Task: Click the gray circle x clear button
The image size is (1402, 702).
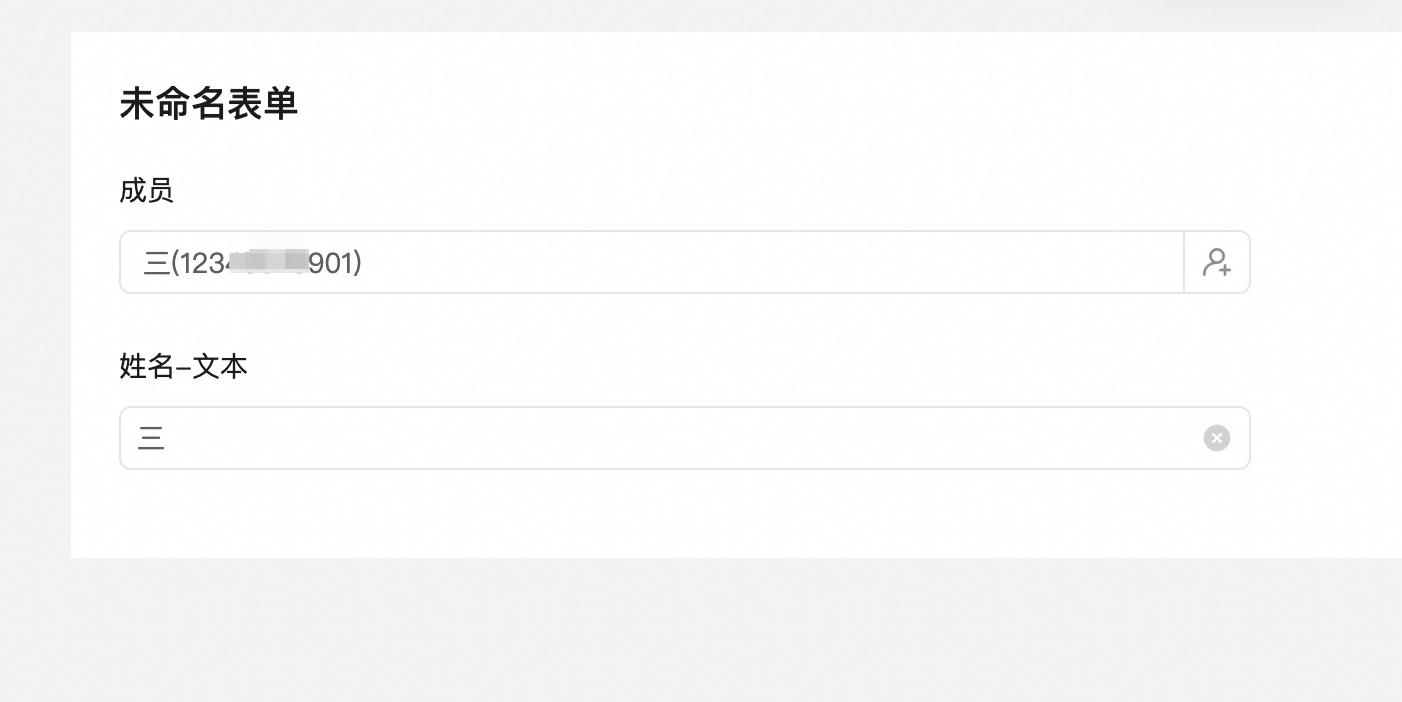Action: click(x=1217, y=438)
